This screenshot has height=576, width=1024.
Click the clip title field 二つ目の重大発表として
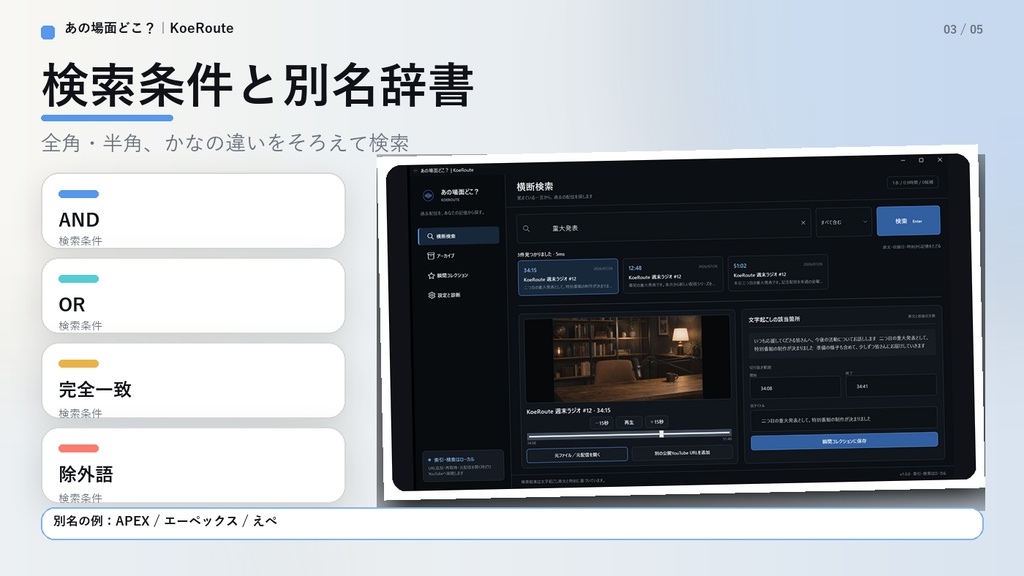pyautogui.click(x=844, y=419)
